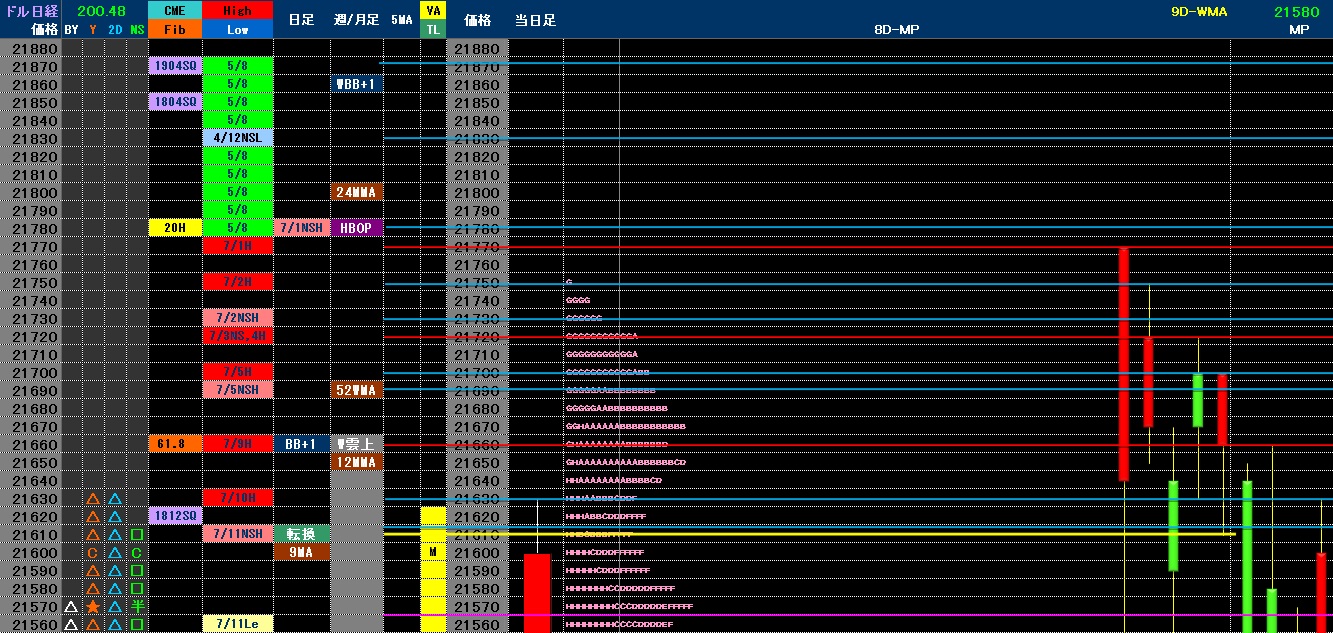
Task: Click the 8D-MP header label
Action: pyautogui.click(x=896, y=30)
